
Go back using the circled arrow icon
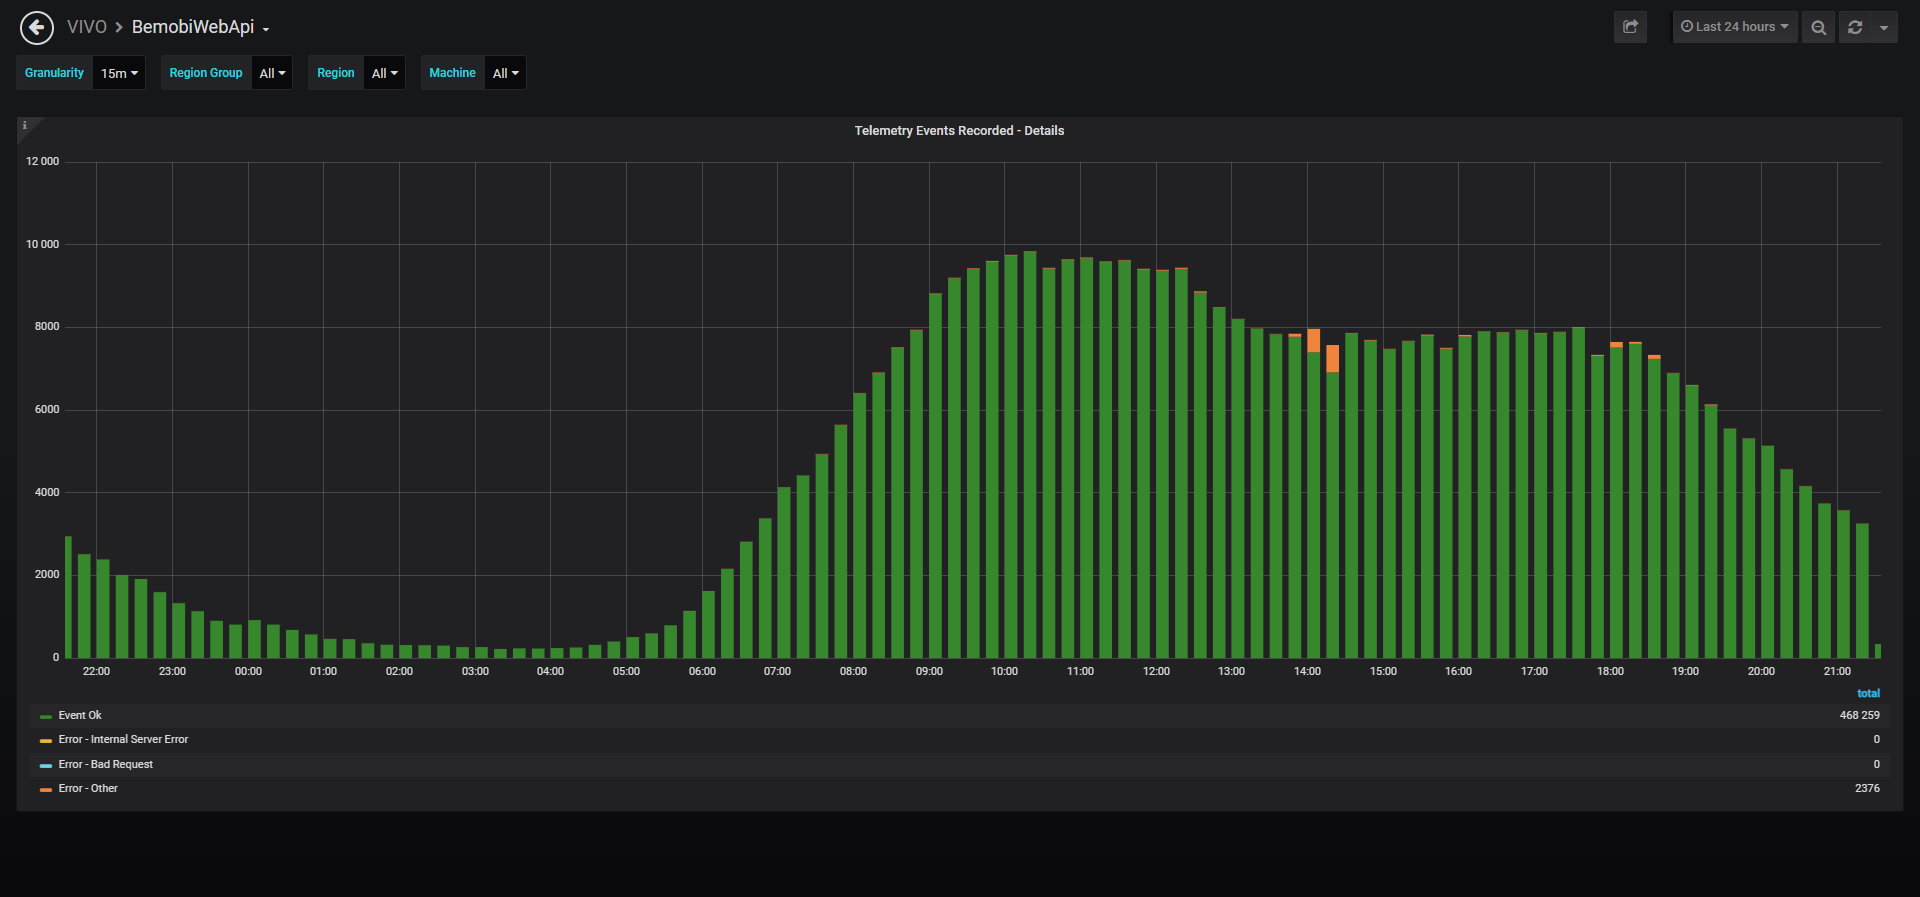pos(37,27)
